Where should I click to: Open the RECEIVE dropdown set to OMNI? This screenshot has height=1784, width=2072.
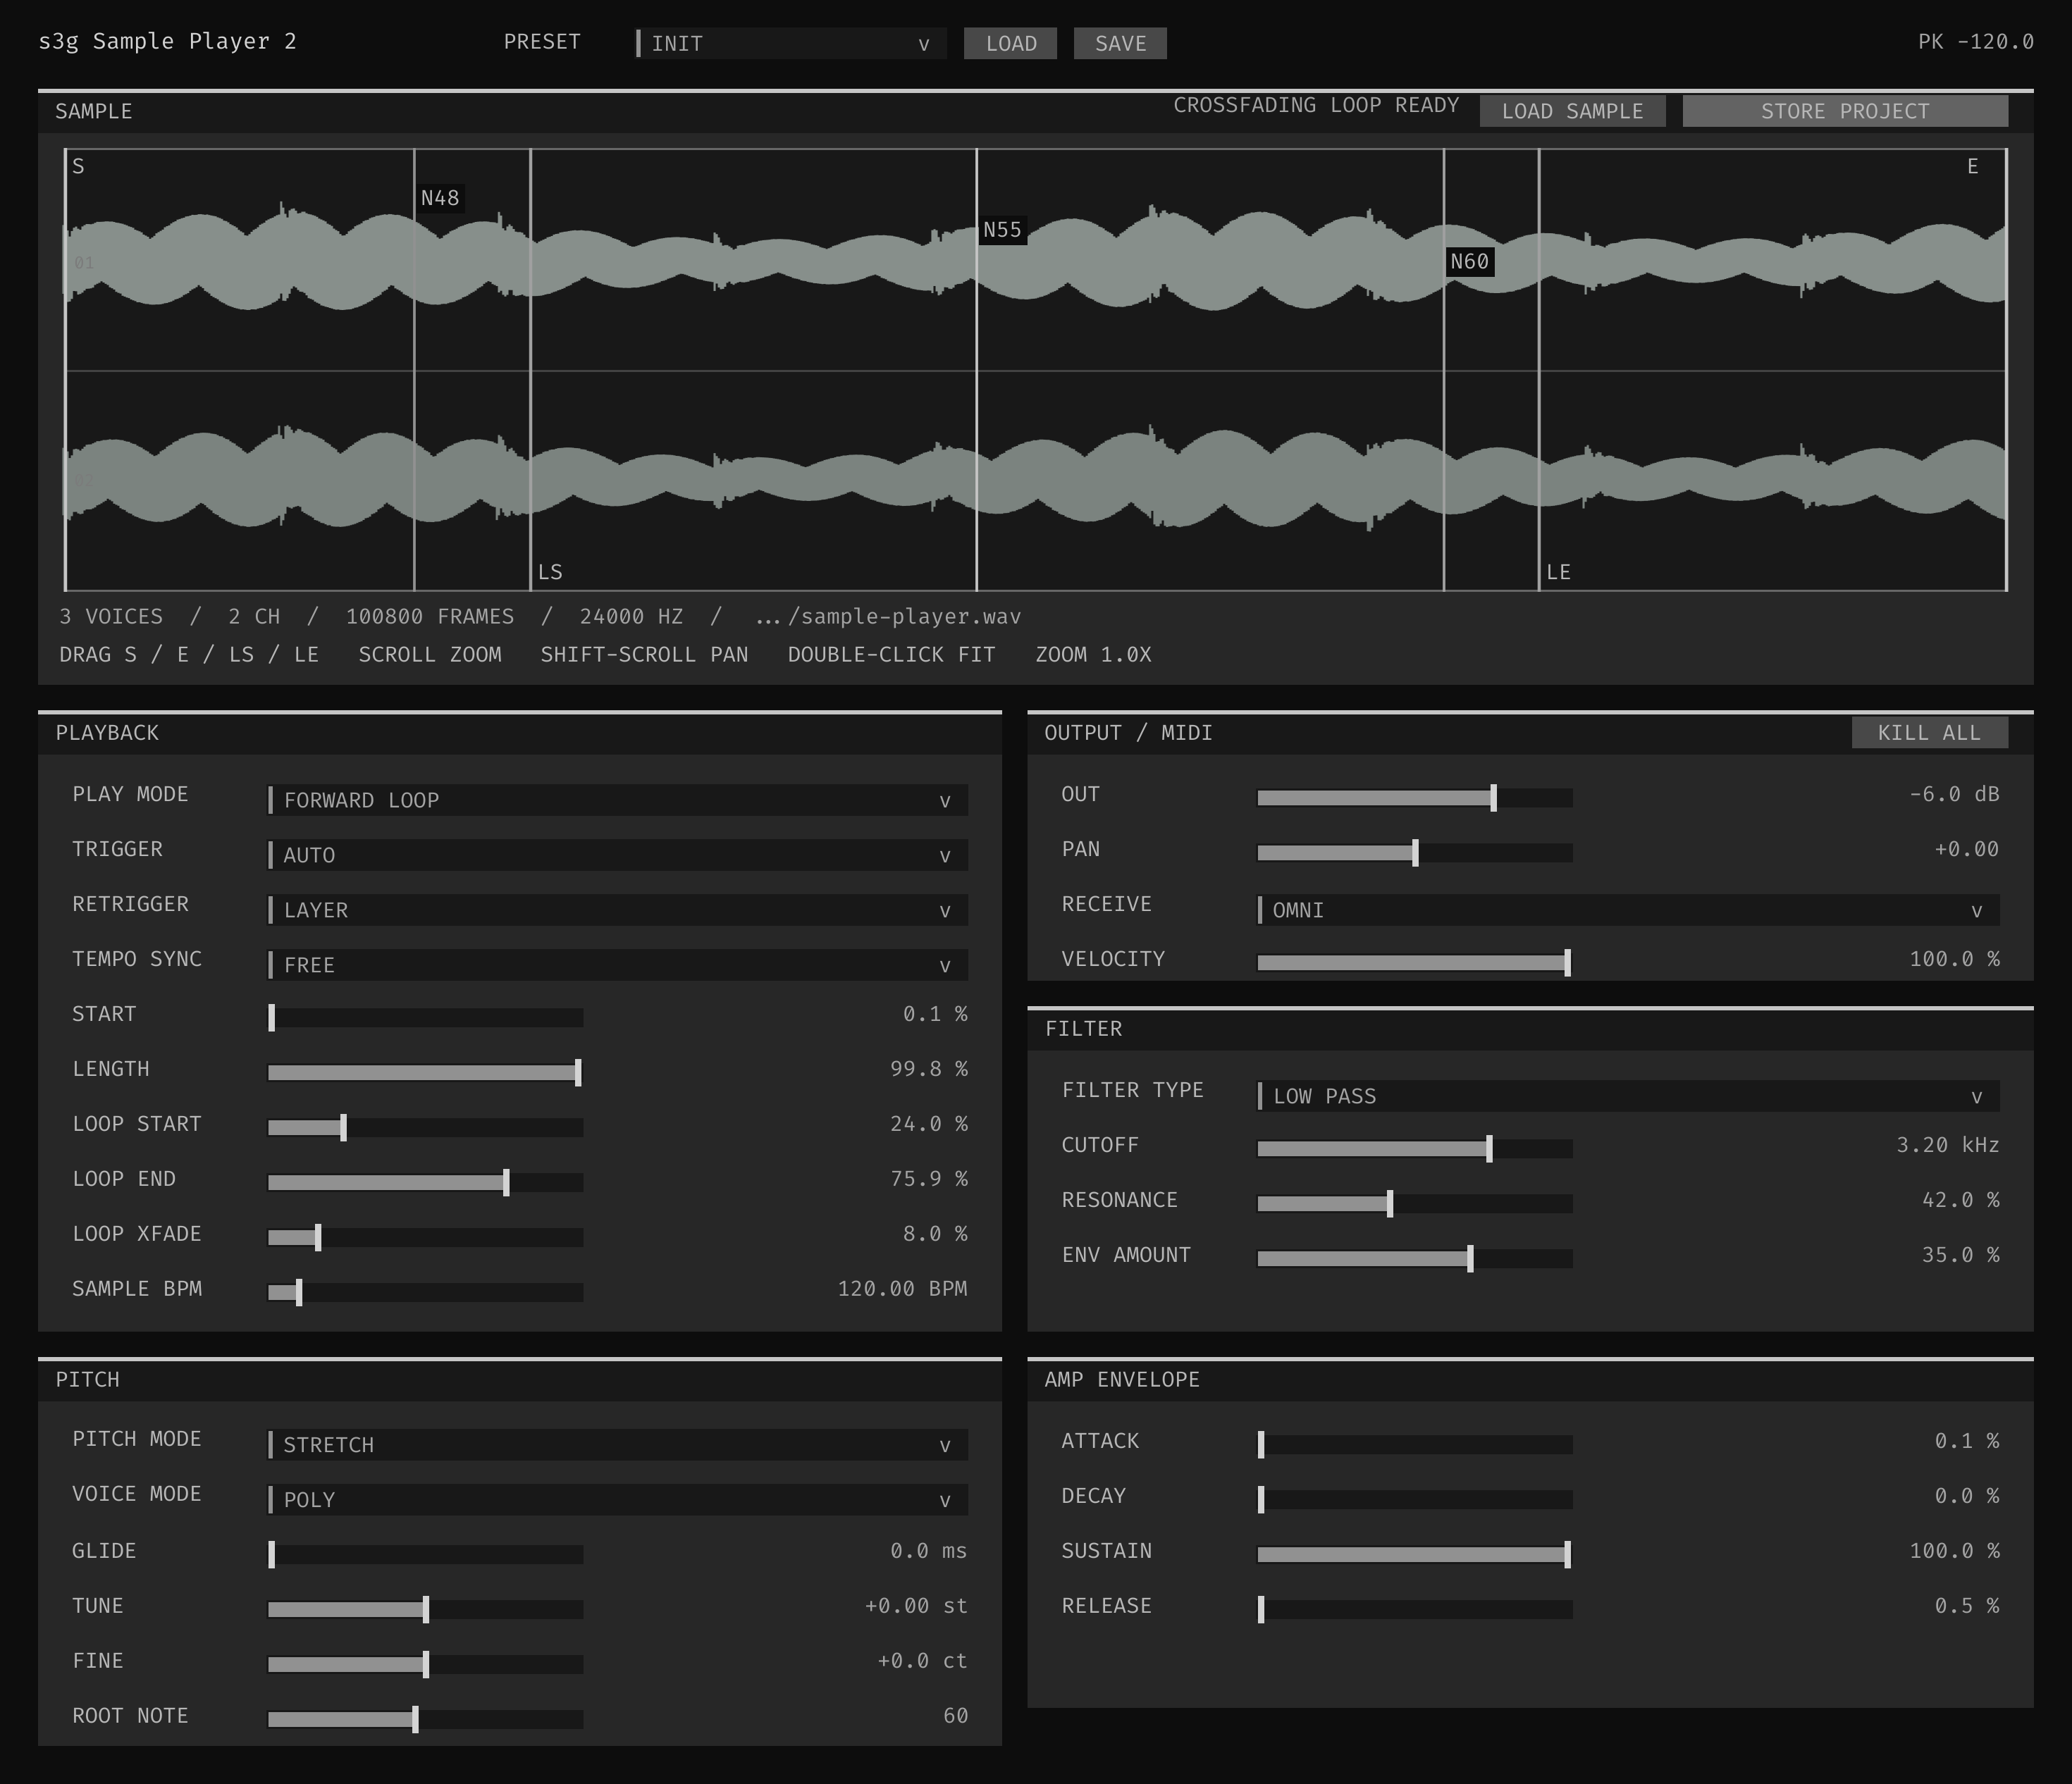(1628, 910)
